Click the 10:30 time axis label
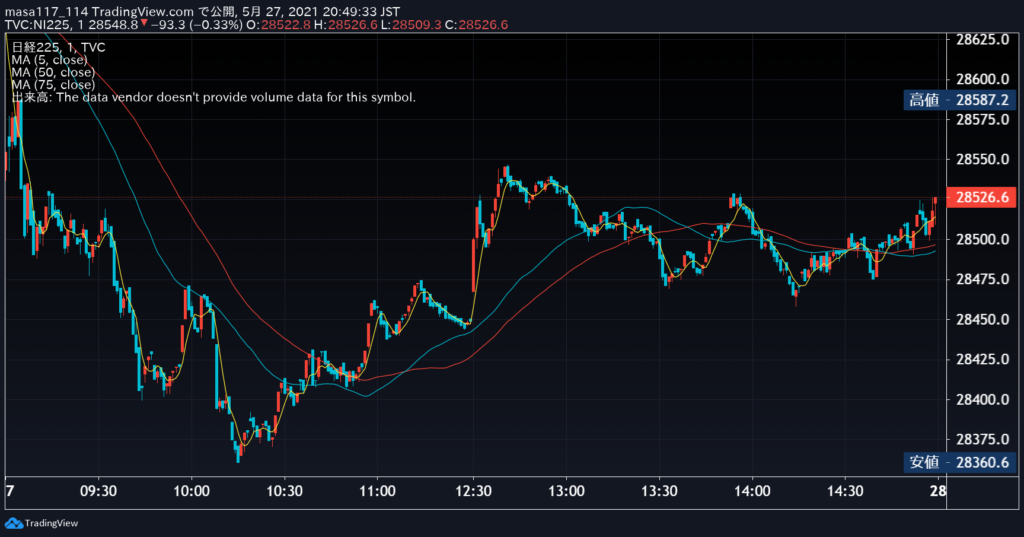 pyautogui.click(x=285, y=491)
